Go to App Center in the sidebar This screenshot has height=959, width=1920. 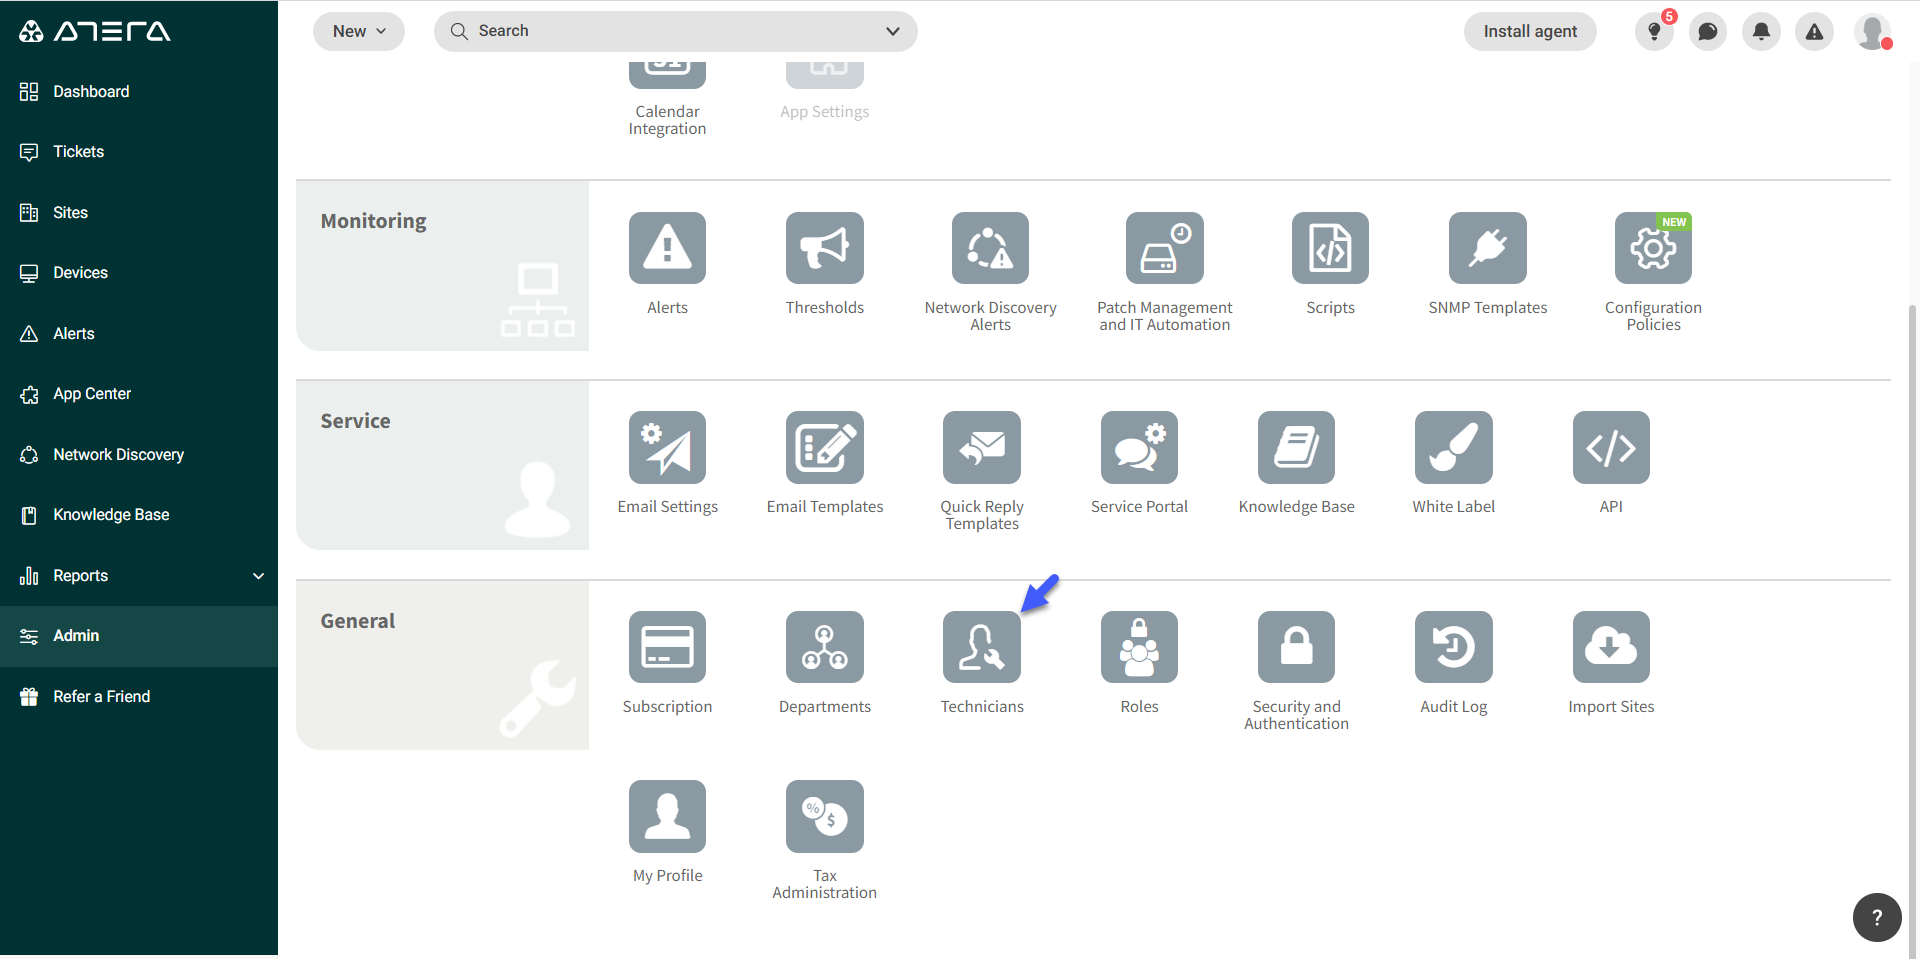click(139, 394)
